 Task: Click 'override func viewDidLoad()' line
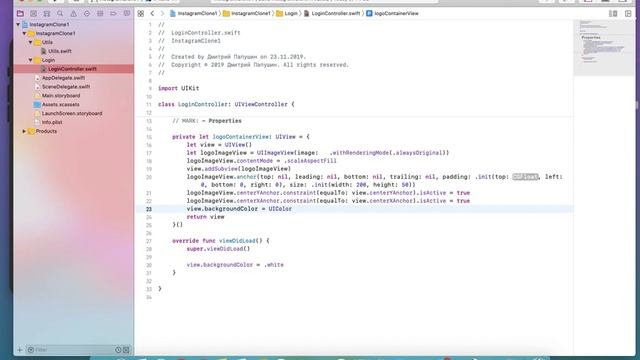(x=220, y=241)
